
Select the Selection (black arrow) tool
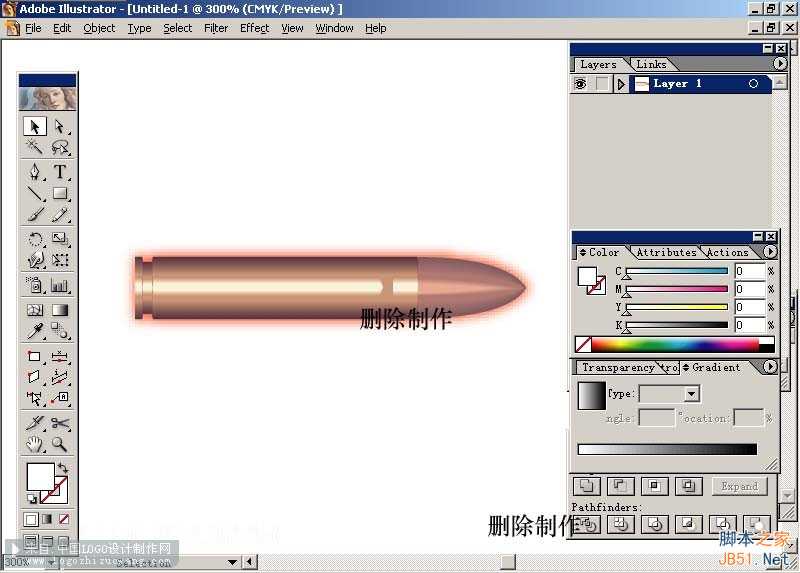(35, 126)
